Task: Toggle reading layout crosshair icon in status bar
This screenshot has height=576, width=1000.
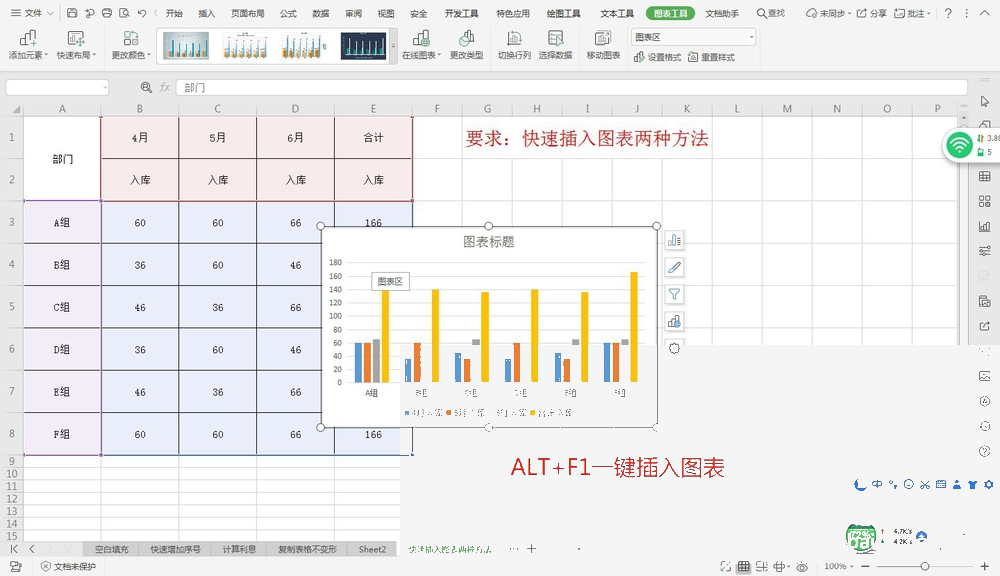Action: [779, 566]
